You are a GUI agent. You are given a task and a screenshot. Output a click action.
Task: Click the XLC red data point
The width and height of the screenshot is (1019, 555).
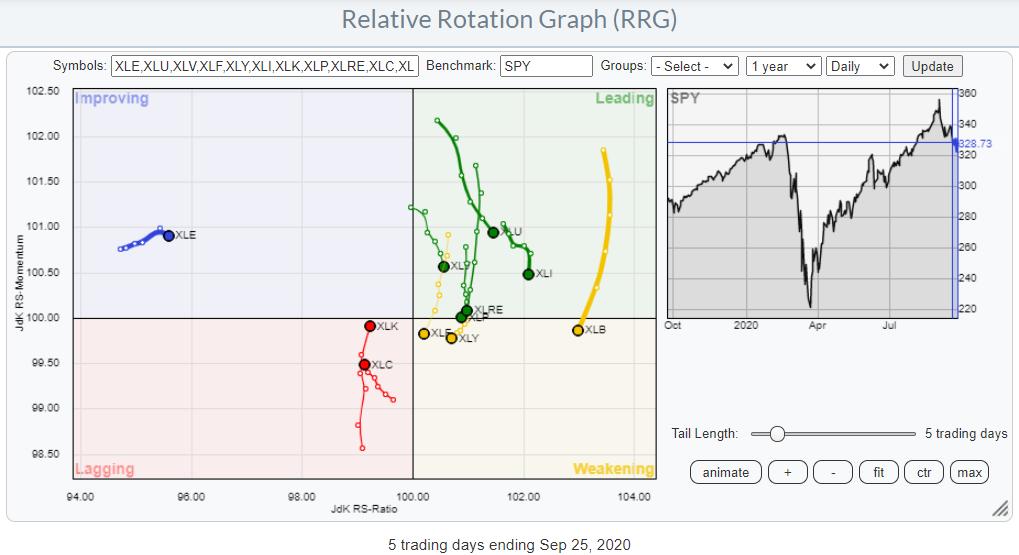(365, 364)
